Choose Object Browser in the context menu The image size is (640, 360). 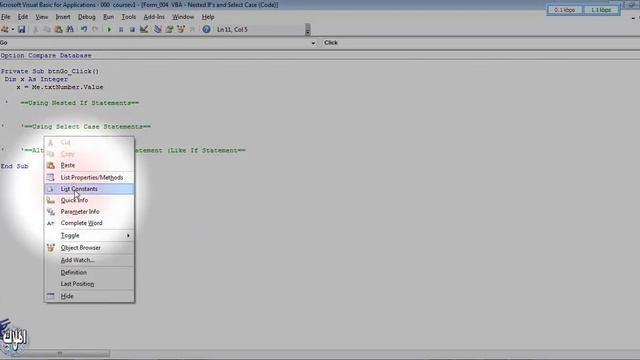pos(89,248)
